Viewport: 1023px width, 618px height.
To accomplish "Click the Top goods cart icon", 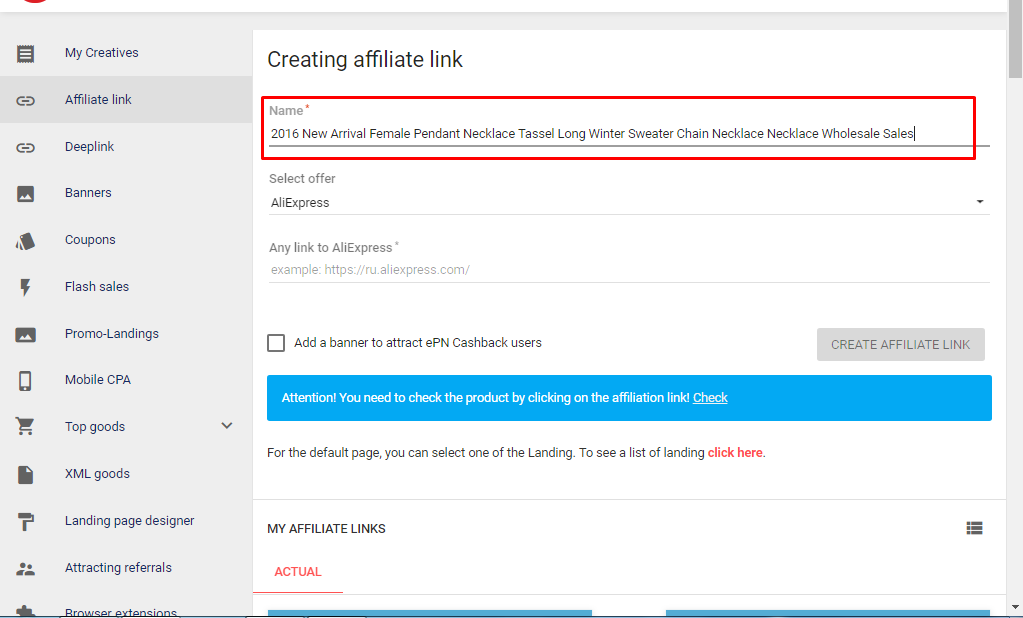I will click(x=25, y=427).
